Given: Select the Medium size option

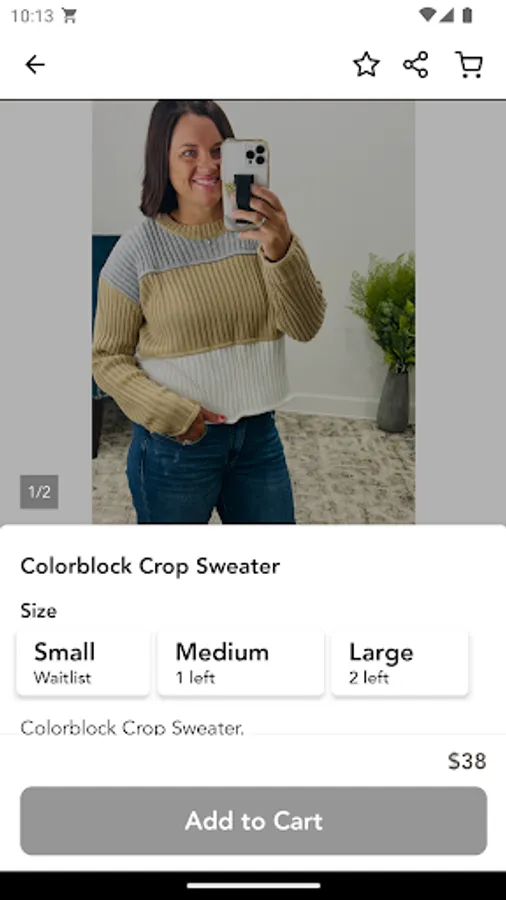Looking at the screenshot, I should pos(241,663).
